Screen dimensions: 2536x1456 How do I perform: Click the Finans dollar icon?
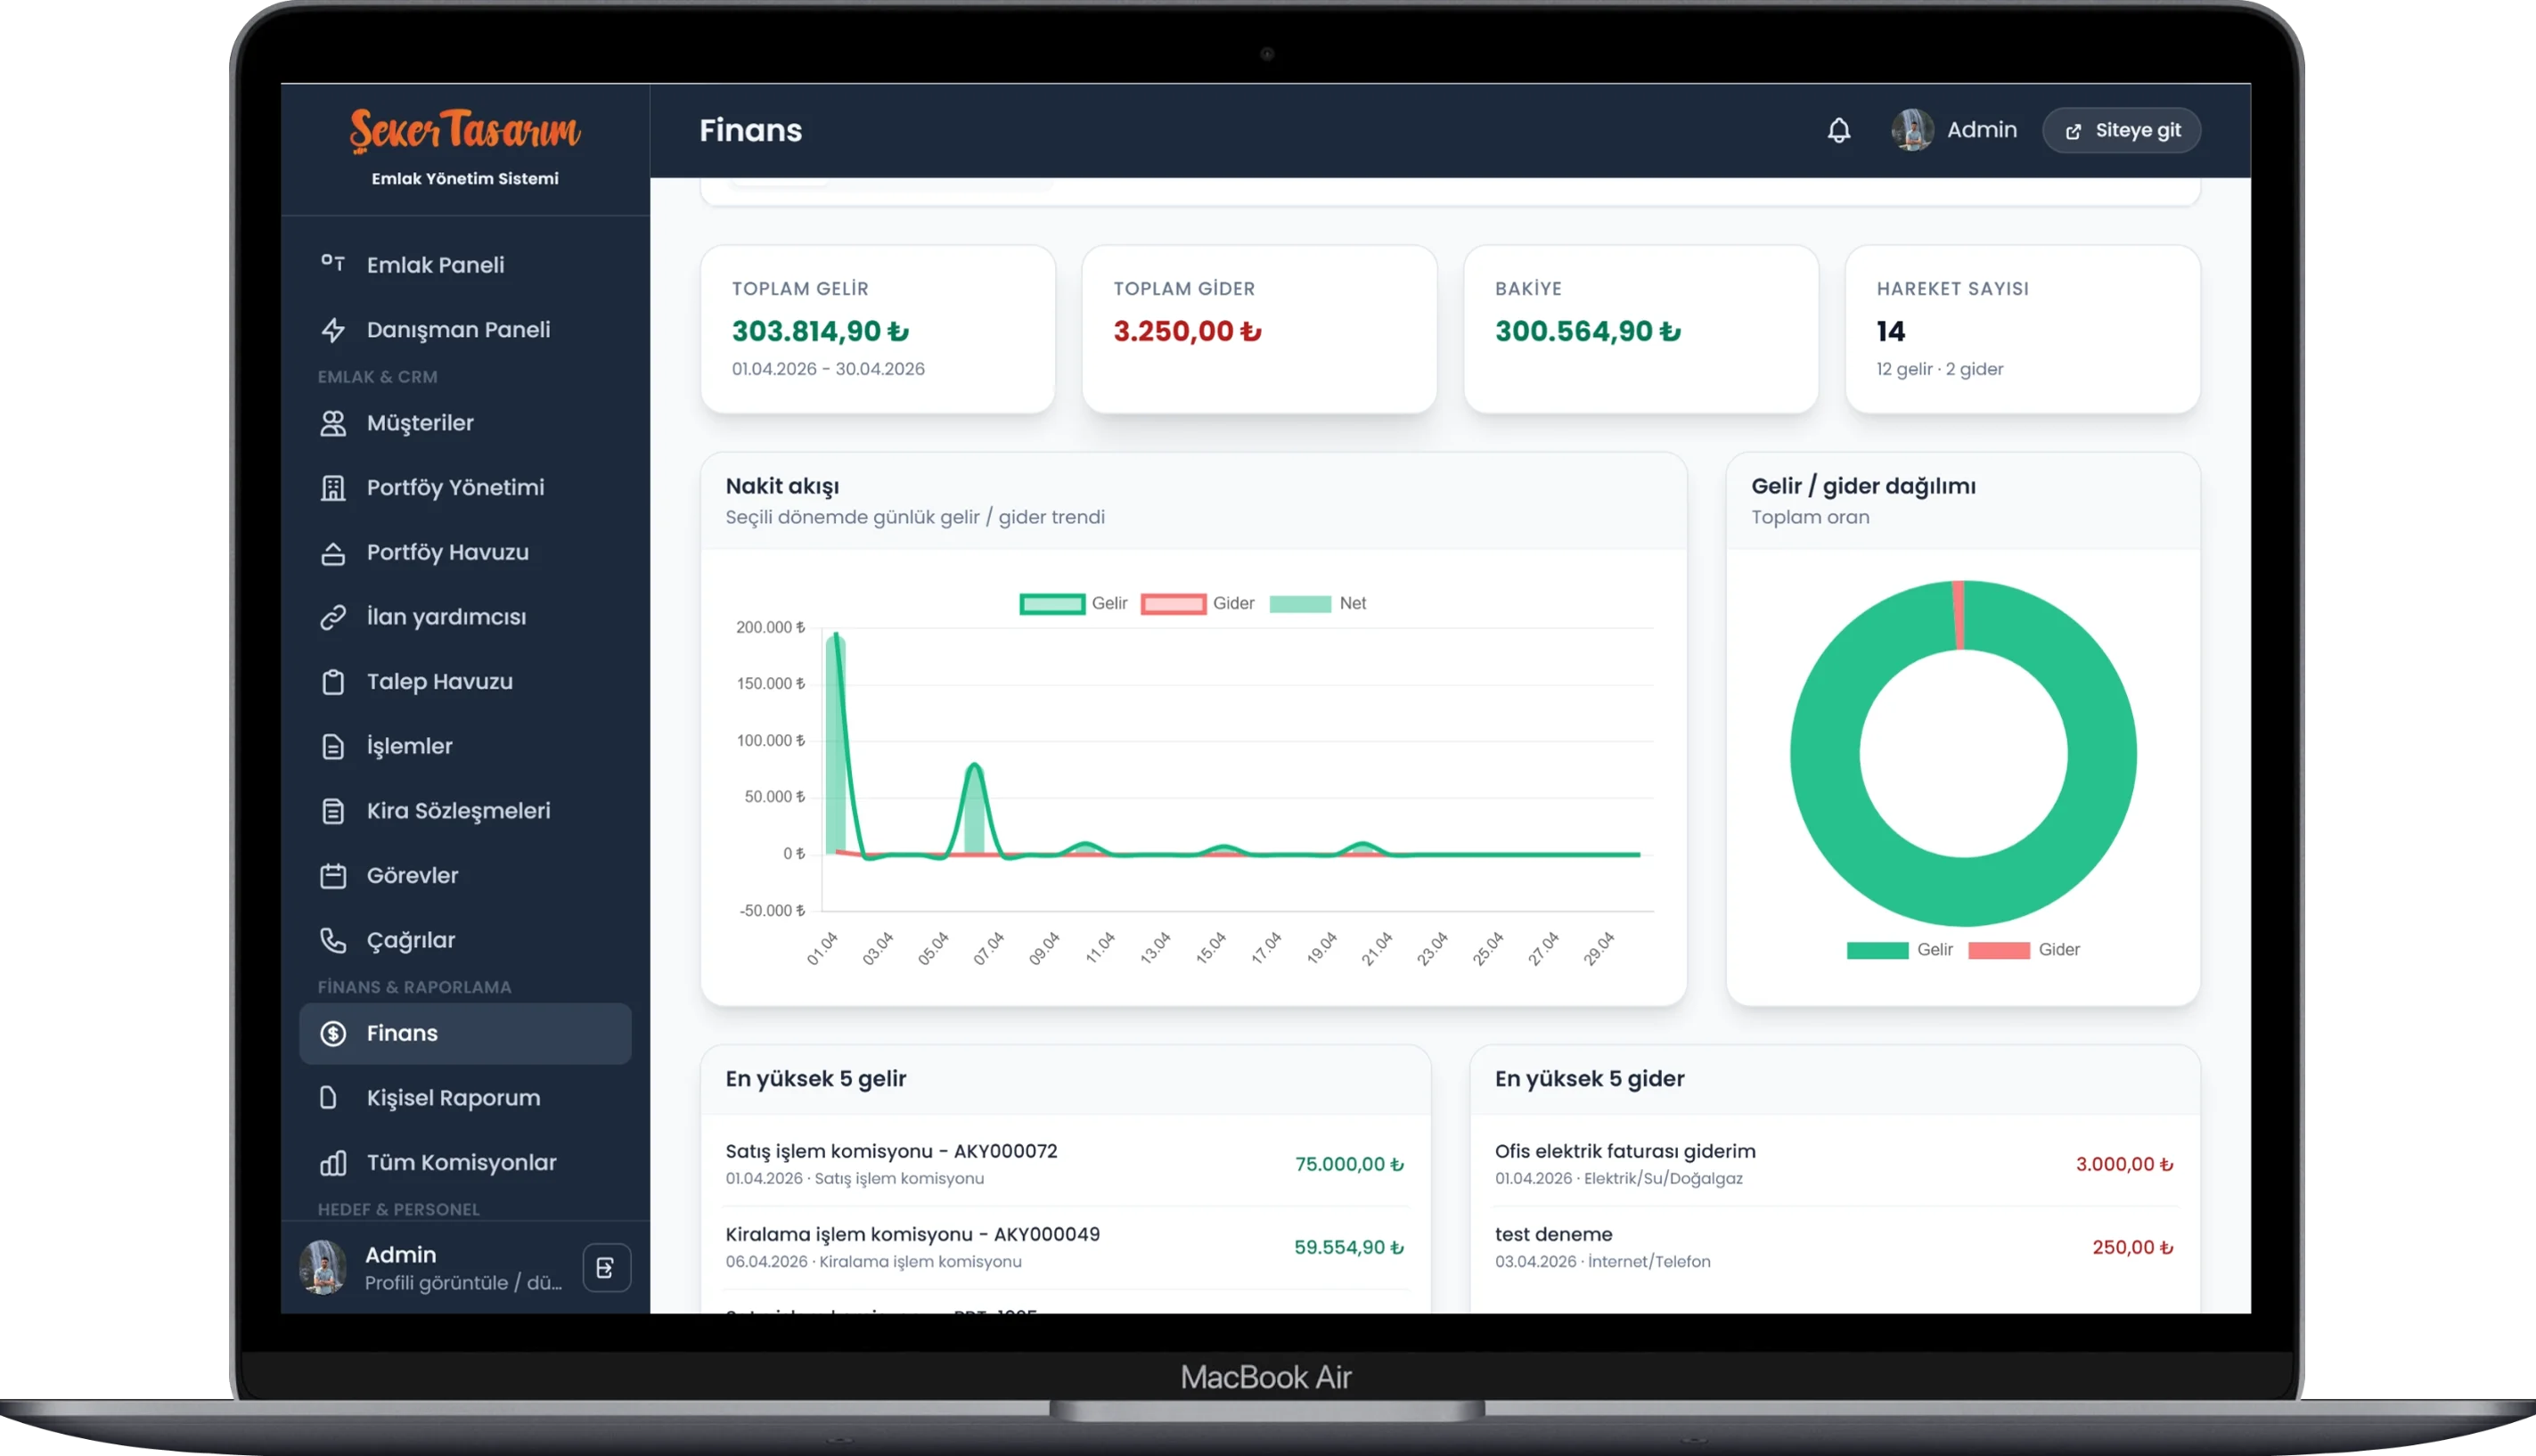tap(333, 1033)
